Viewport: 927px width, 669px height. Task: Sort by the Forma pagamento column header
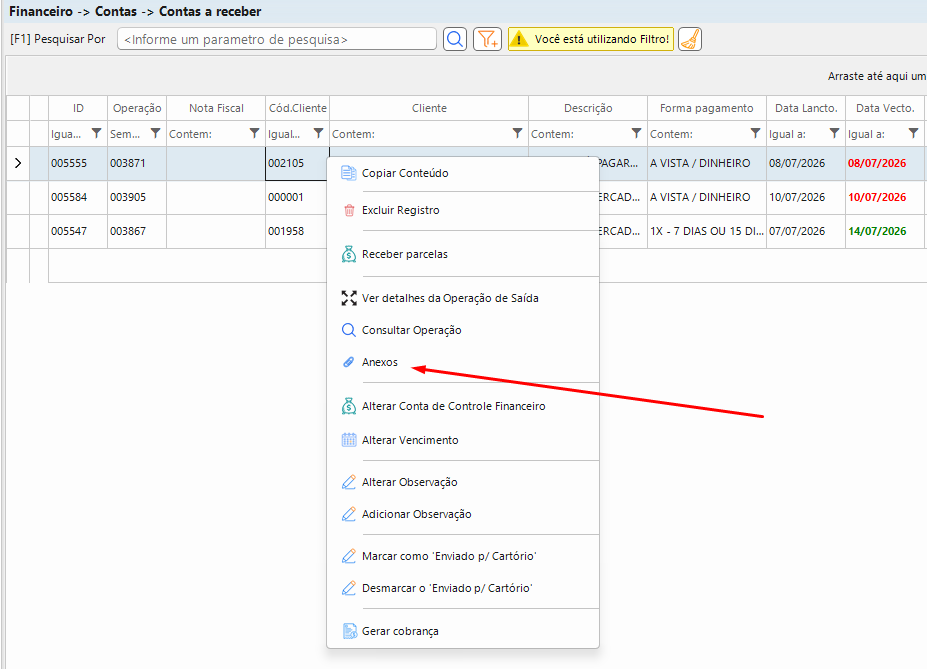(x=706, y=108)
